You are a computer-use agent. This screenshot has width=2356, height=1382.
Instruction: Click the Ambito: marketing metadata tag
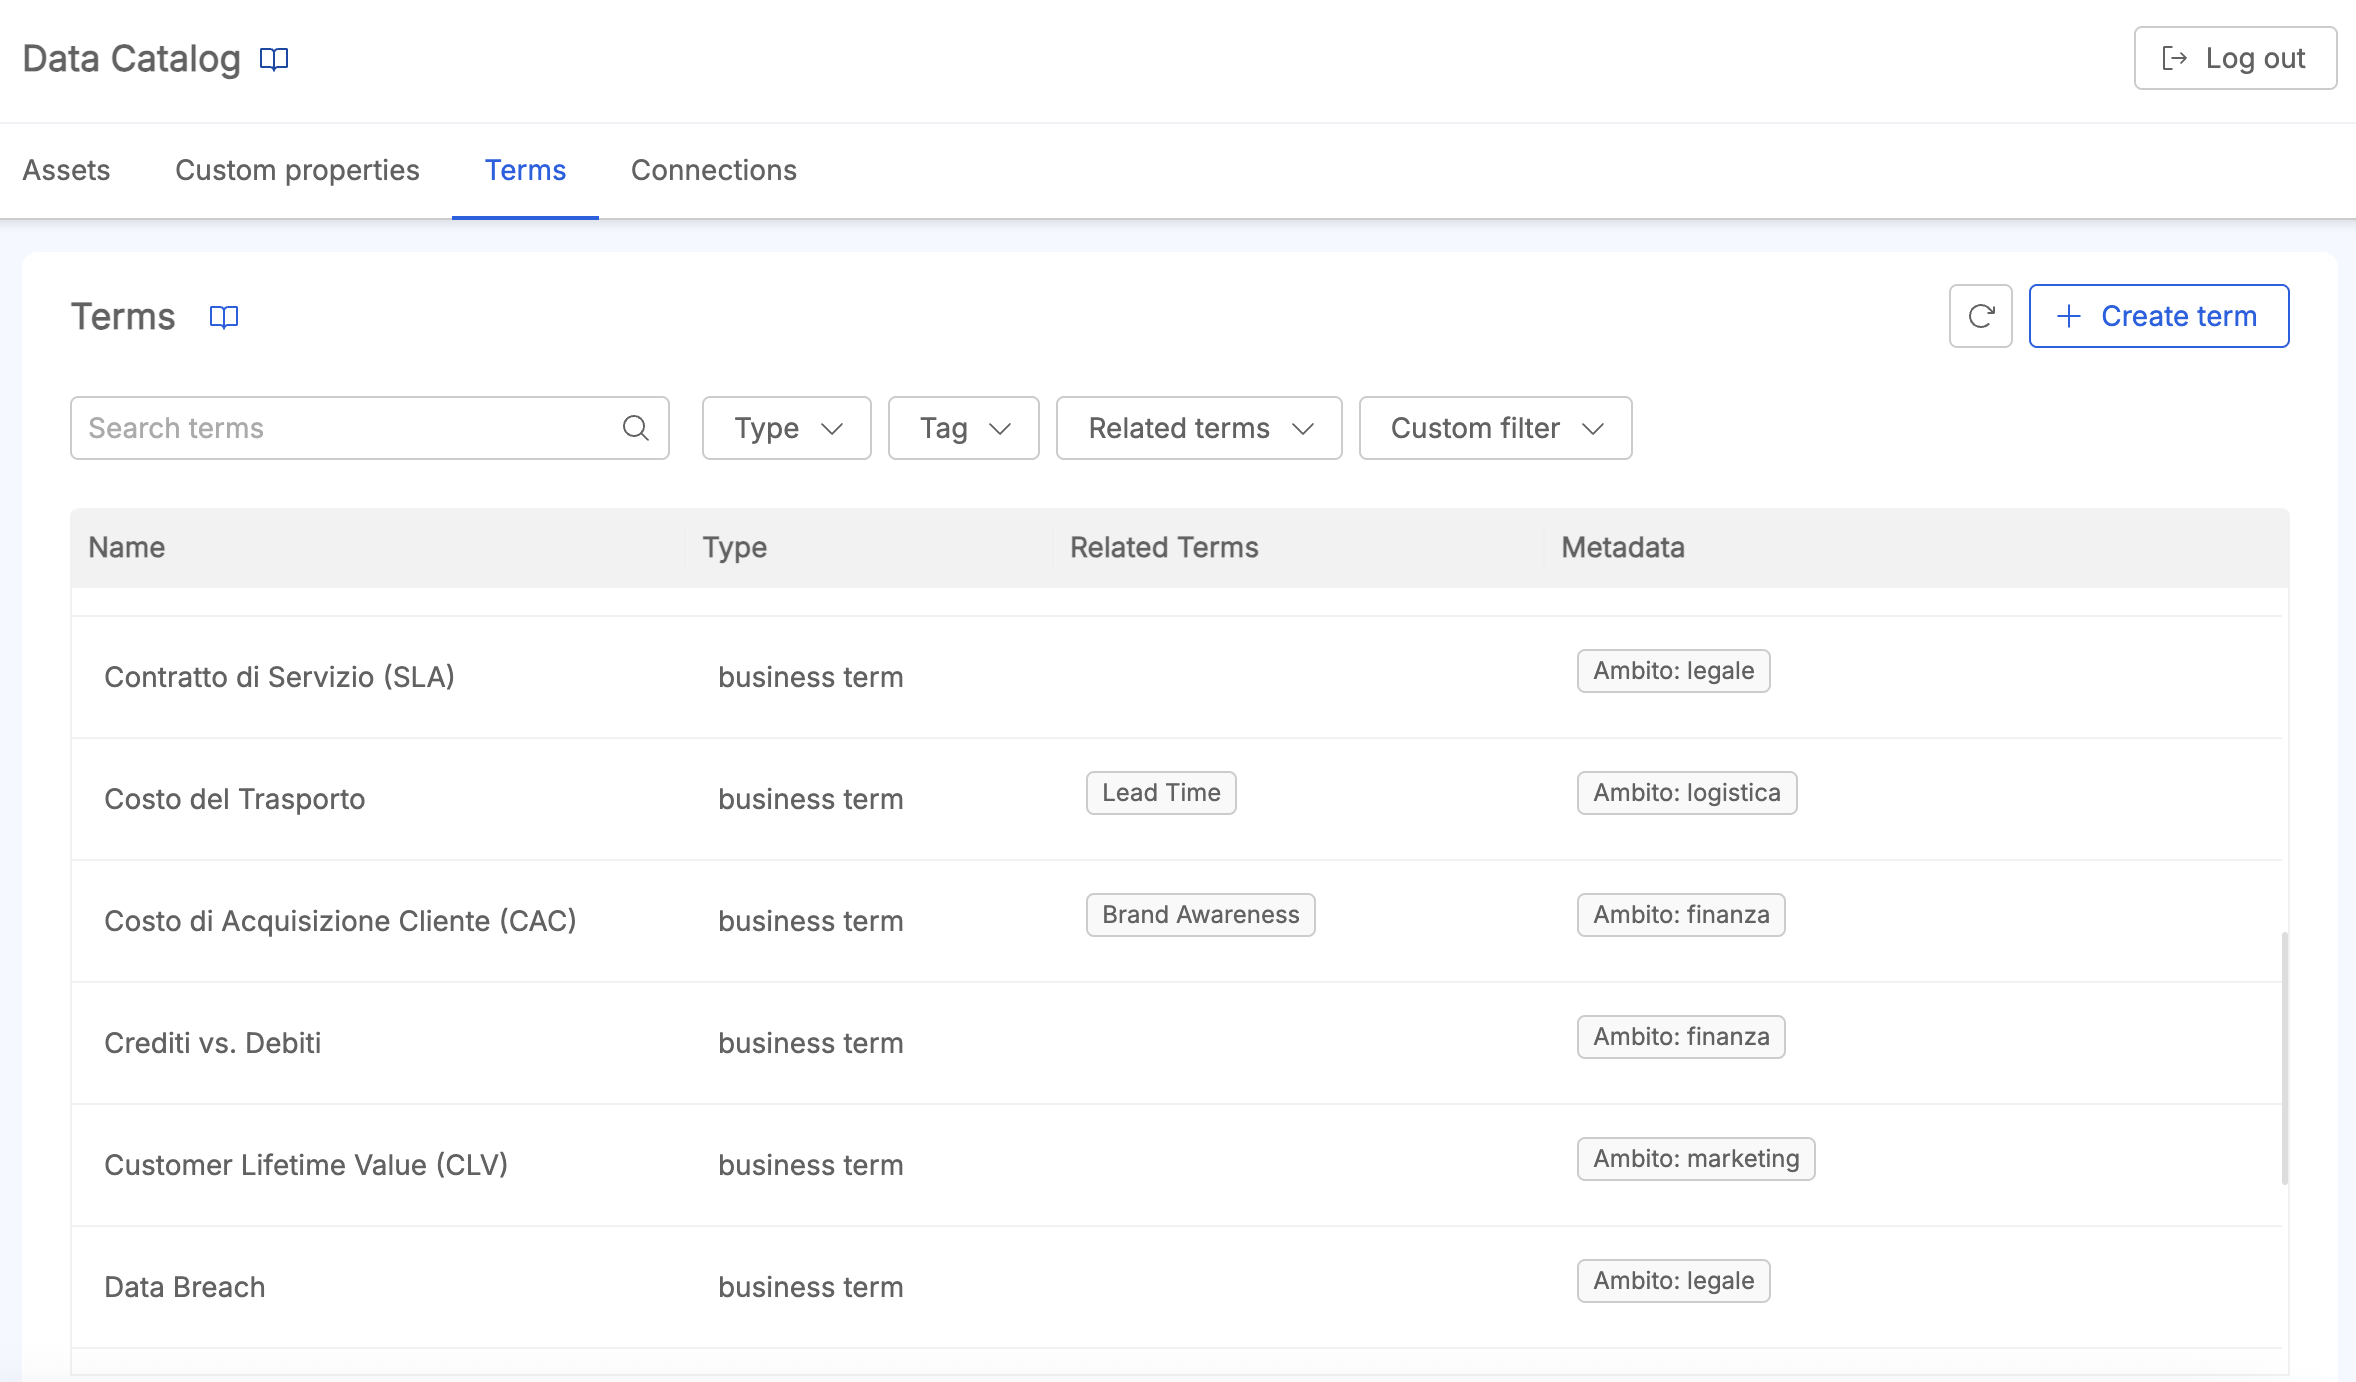pyautogui.click(x=1696, y=1159)
